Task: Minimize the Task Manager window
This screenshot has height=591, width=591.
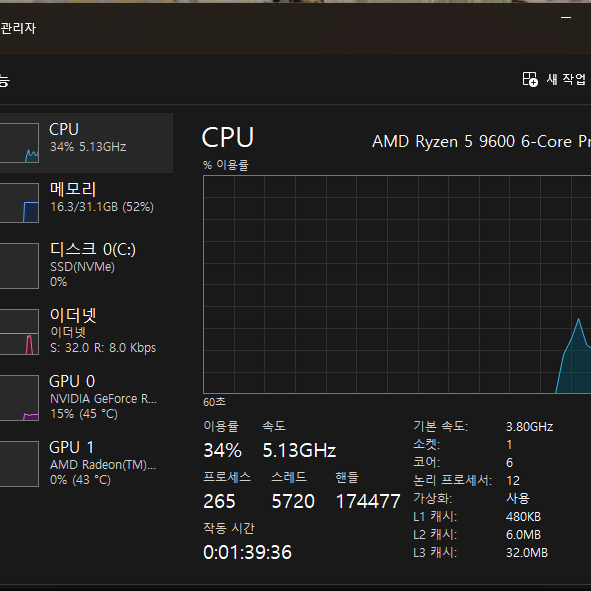Action: pyautogui.click(x=566, y=17)
